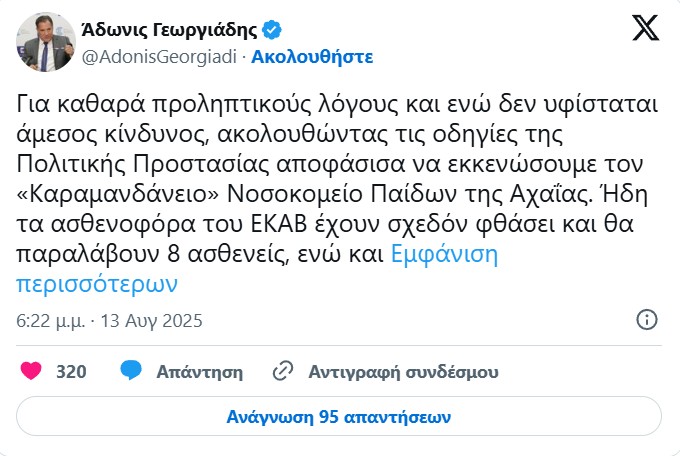Screen dimensions: 680x456
Task: Like the tweet with the heart icon
Action: tap(31, 371)
